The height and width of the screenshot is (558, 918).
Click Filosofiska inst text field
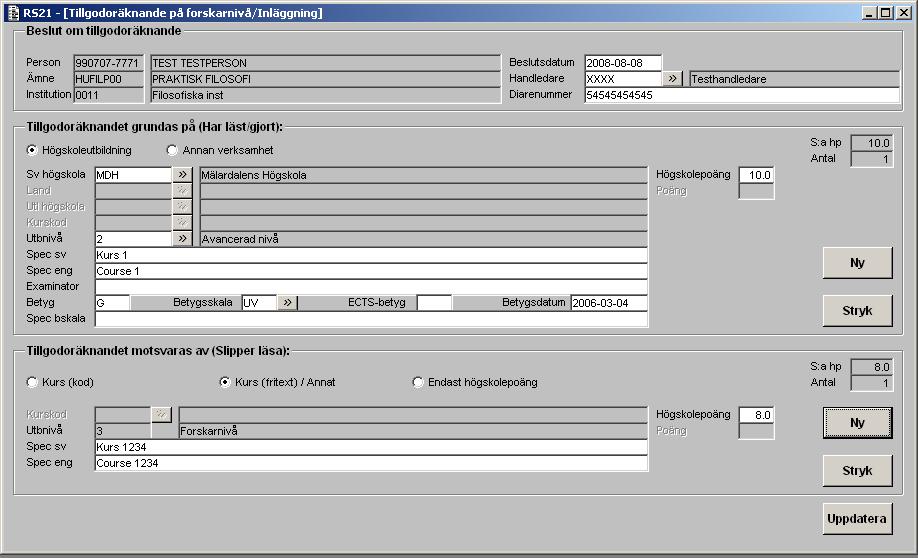[326, 95]
